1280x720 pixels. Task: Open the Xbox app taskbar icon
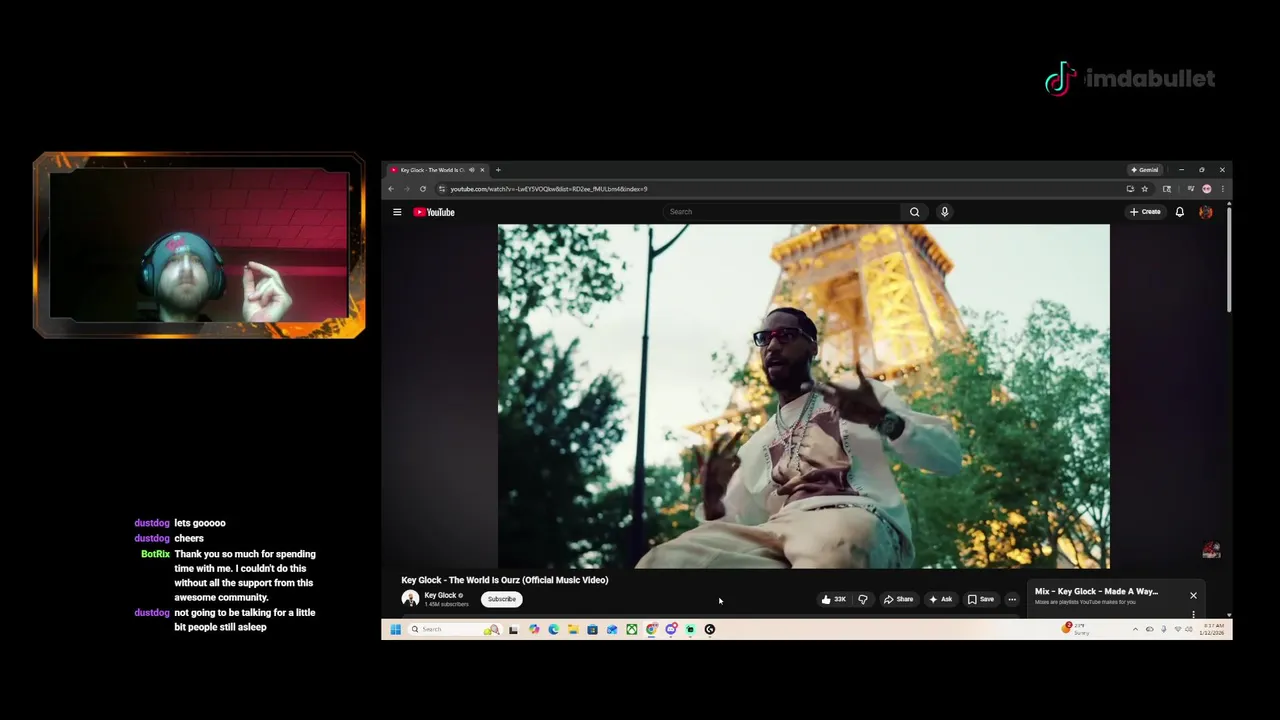tap(632, 629)
